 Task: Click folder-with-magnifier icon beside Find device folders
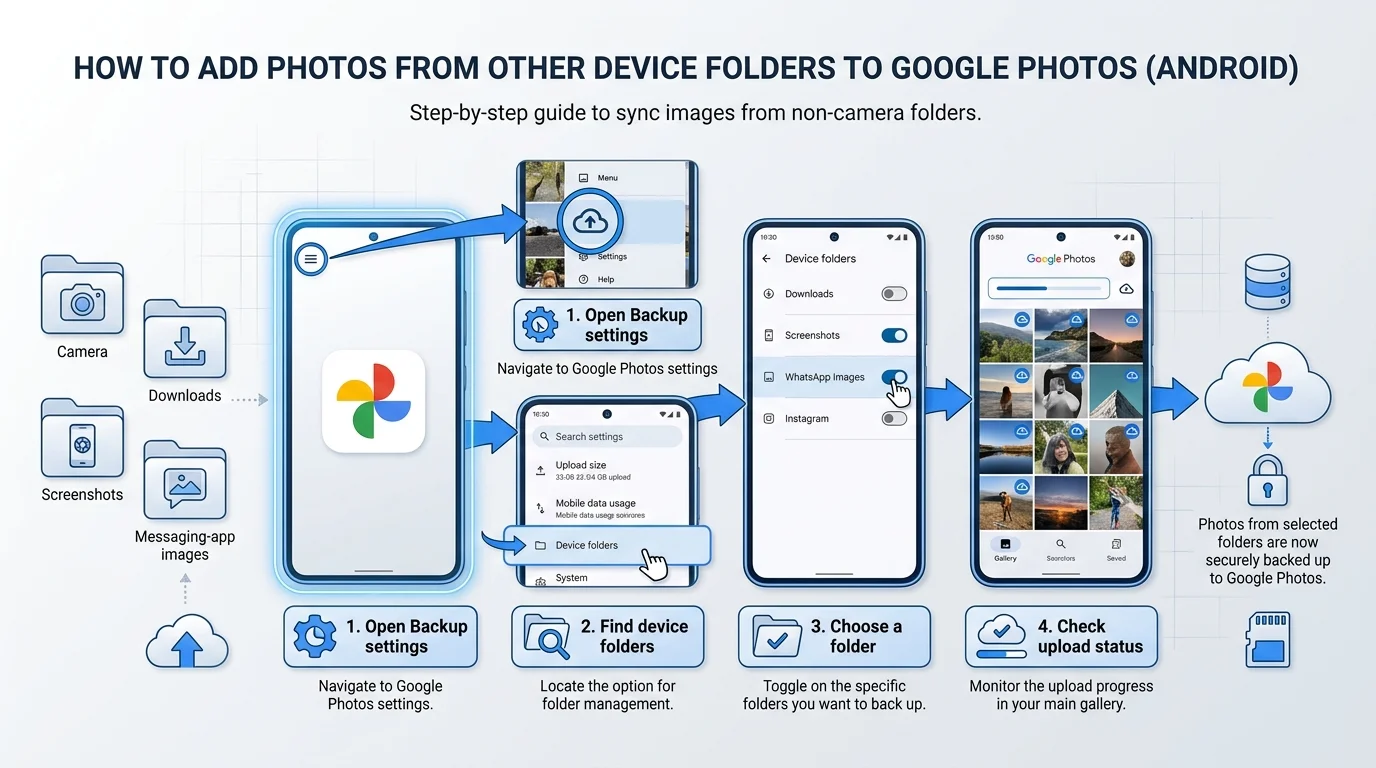coord(546,637)
